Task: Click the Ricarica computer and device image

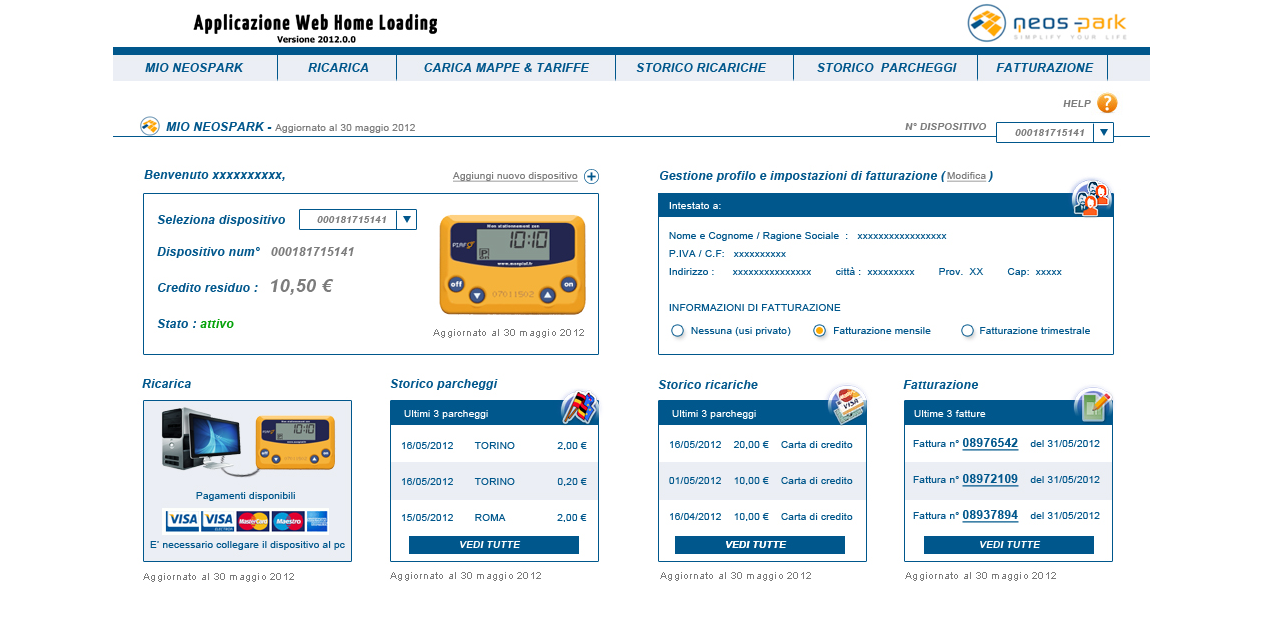Action: (x=248, y=441)
